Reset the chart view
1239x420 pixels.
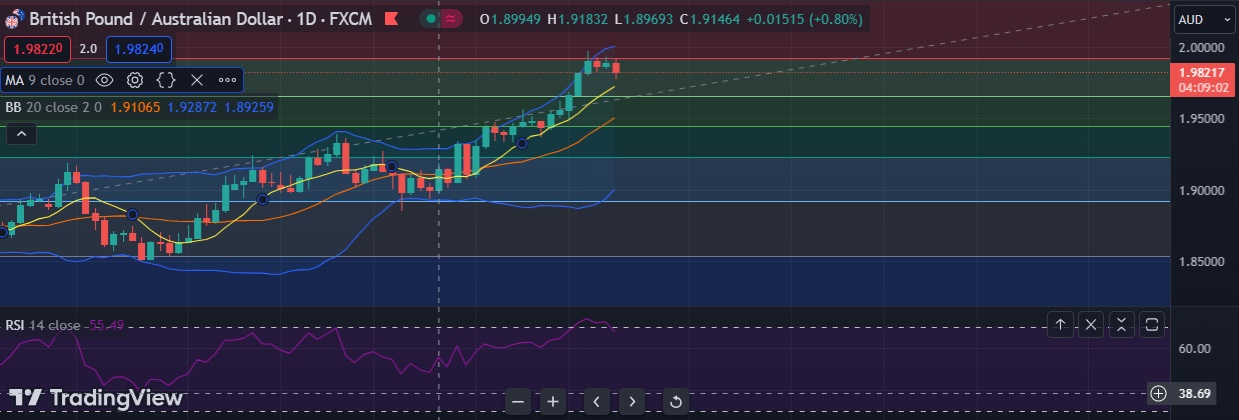(675, 402)
